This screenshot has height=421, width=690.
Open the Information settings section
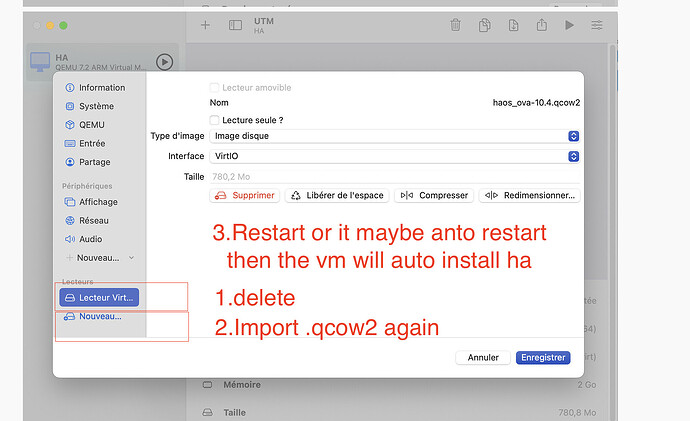pos(95,88)
